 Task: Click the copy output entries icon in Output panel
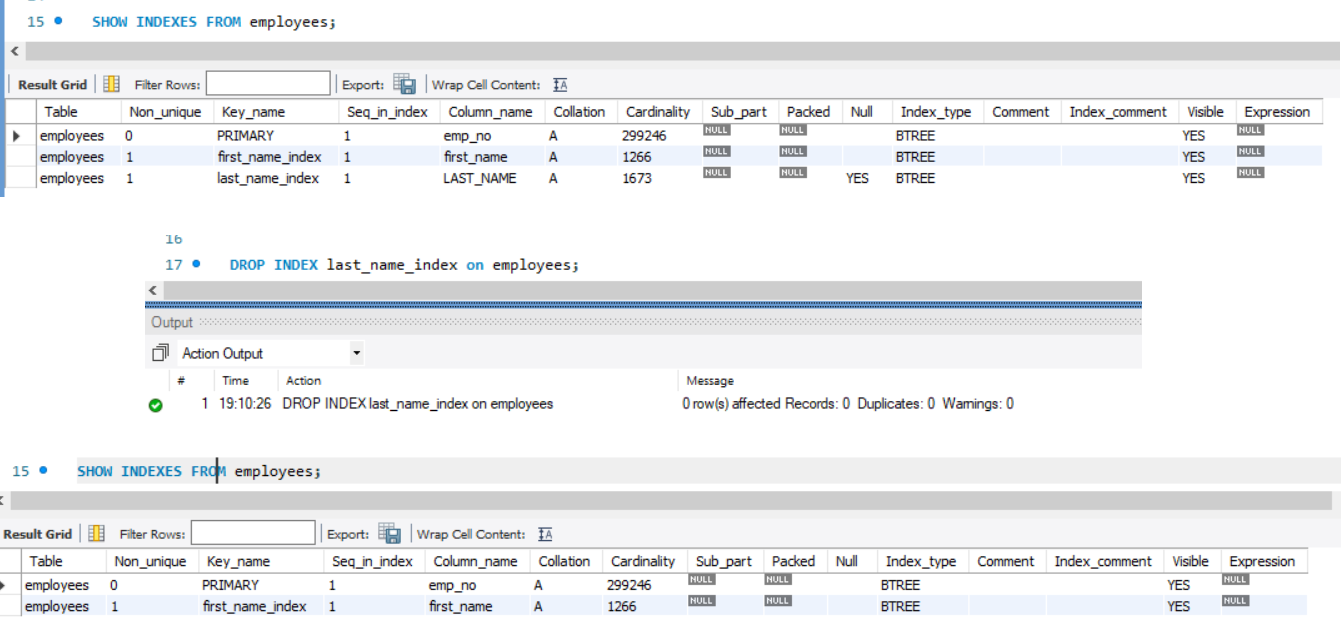click(x=158, y=352)
